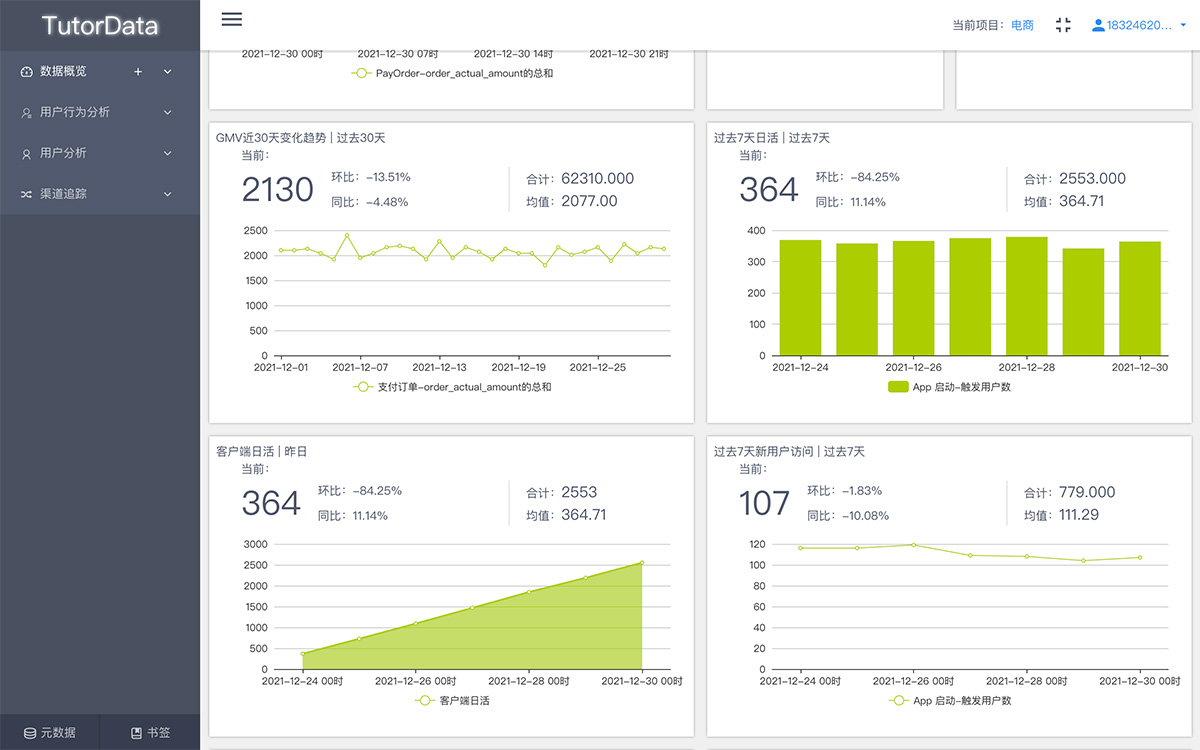Click green legend swatch in 过去7天日活 chart
This screenshot has width=1200, height=750.
[898, 387]
